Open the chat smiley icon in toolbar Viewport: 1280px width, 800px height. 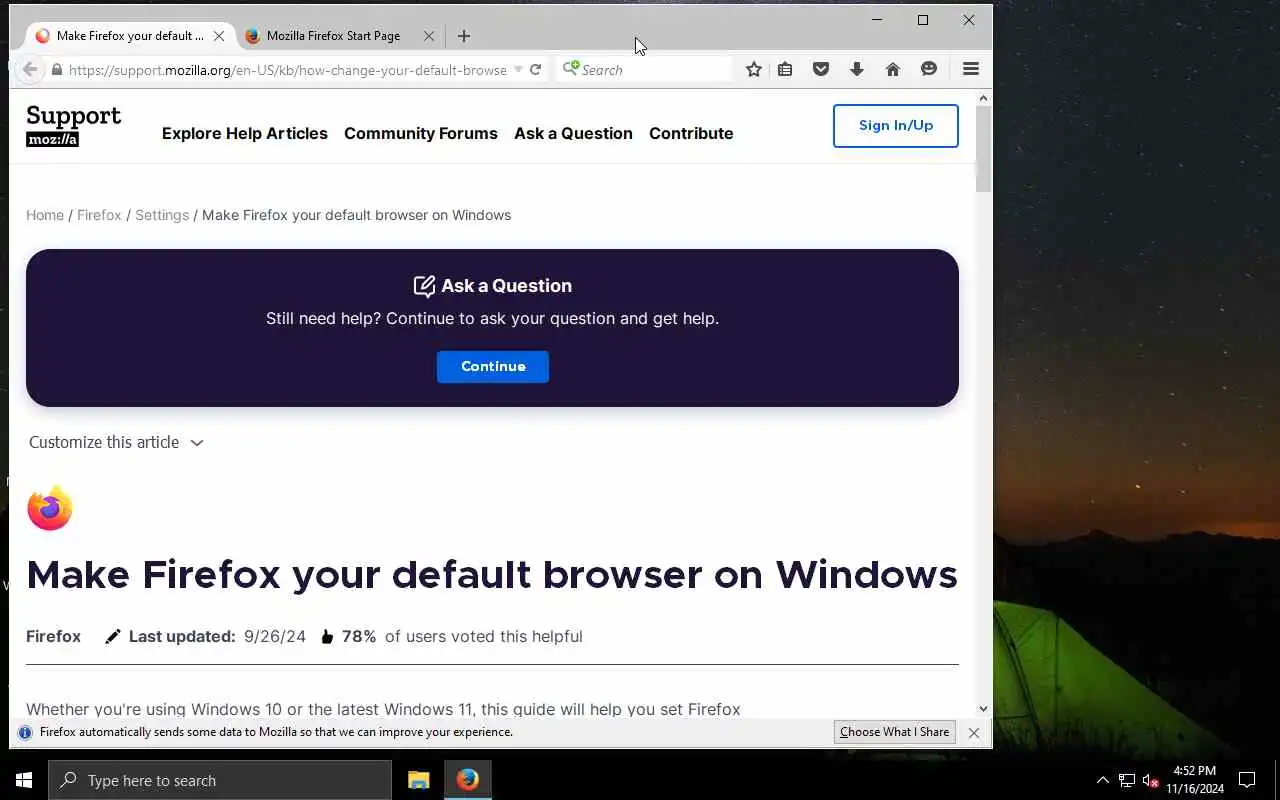(929, 69)
